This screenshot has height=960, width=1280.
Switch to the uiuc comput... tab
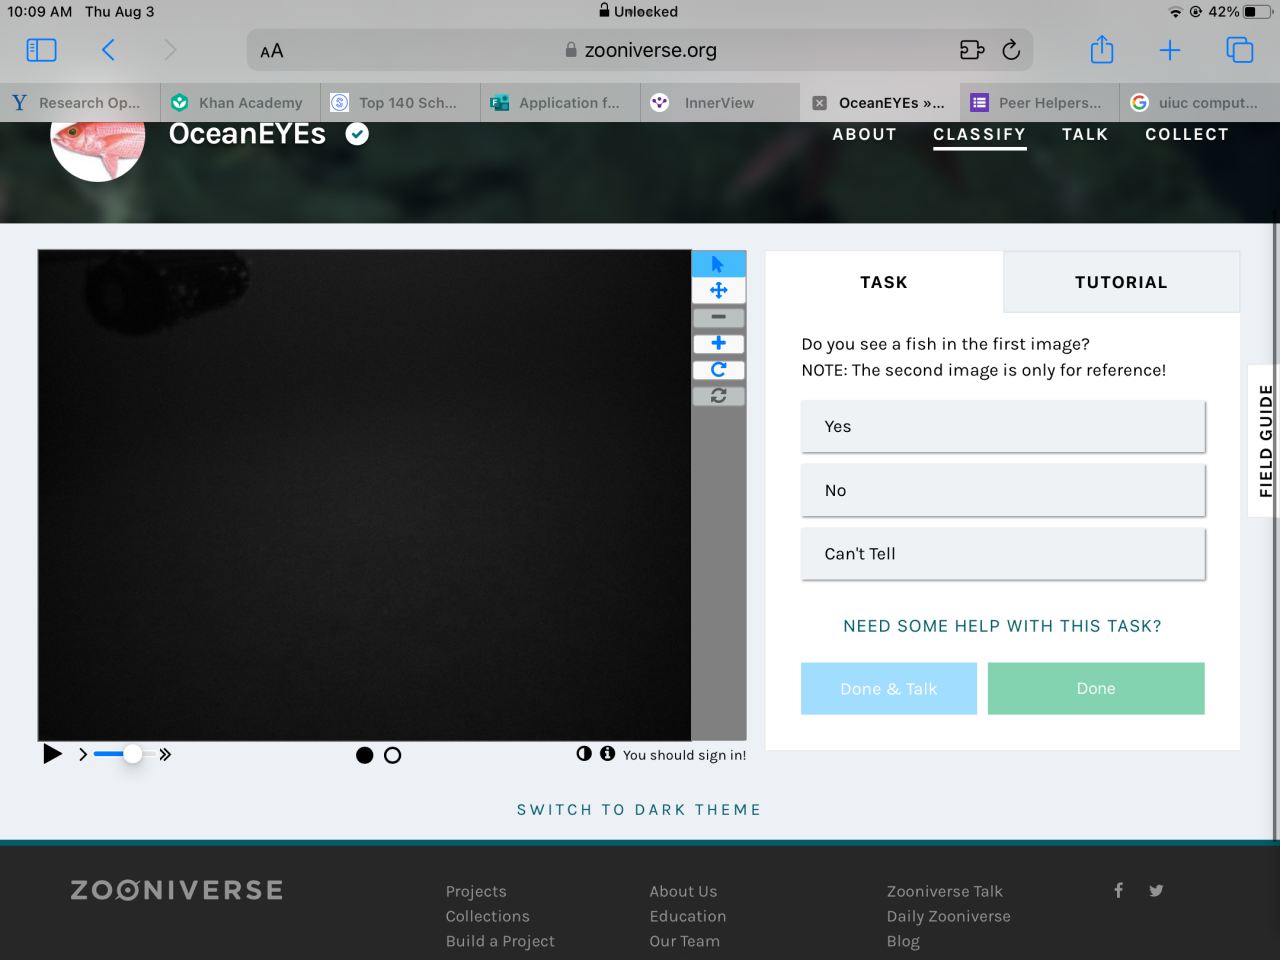(x=1200, y=102)
